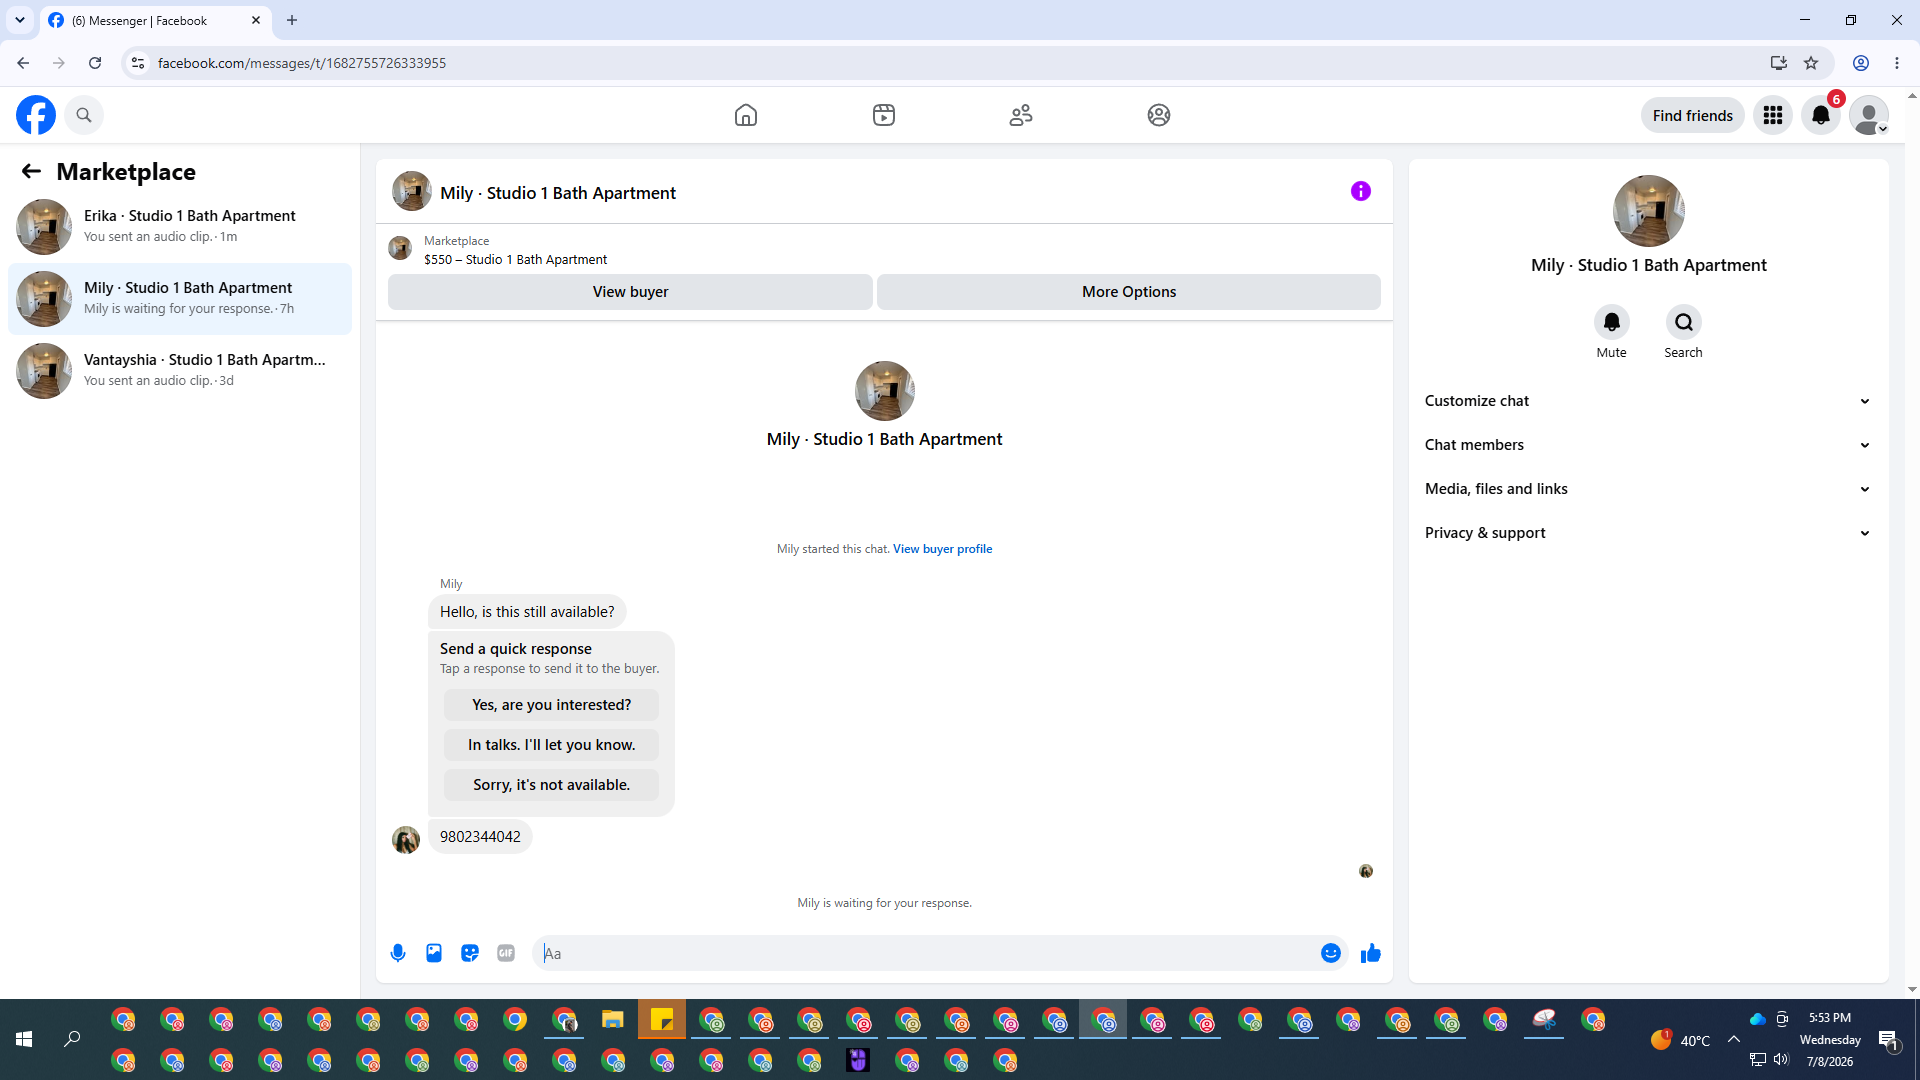Click the listing thumbnail beside $550 Marketplace banner

[400, 248]
